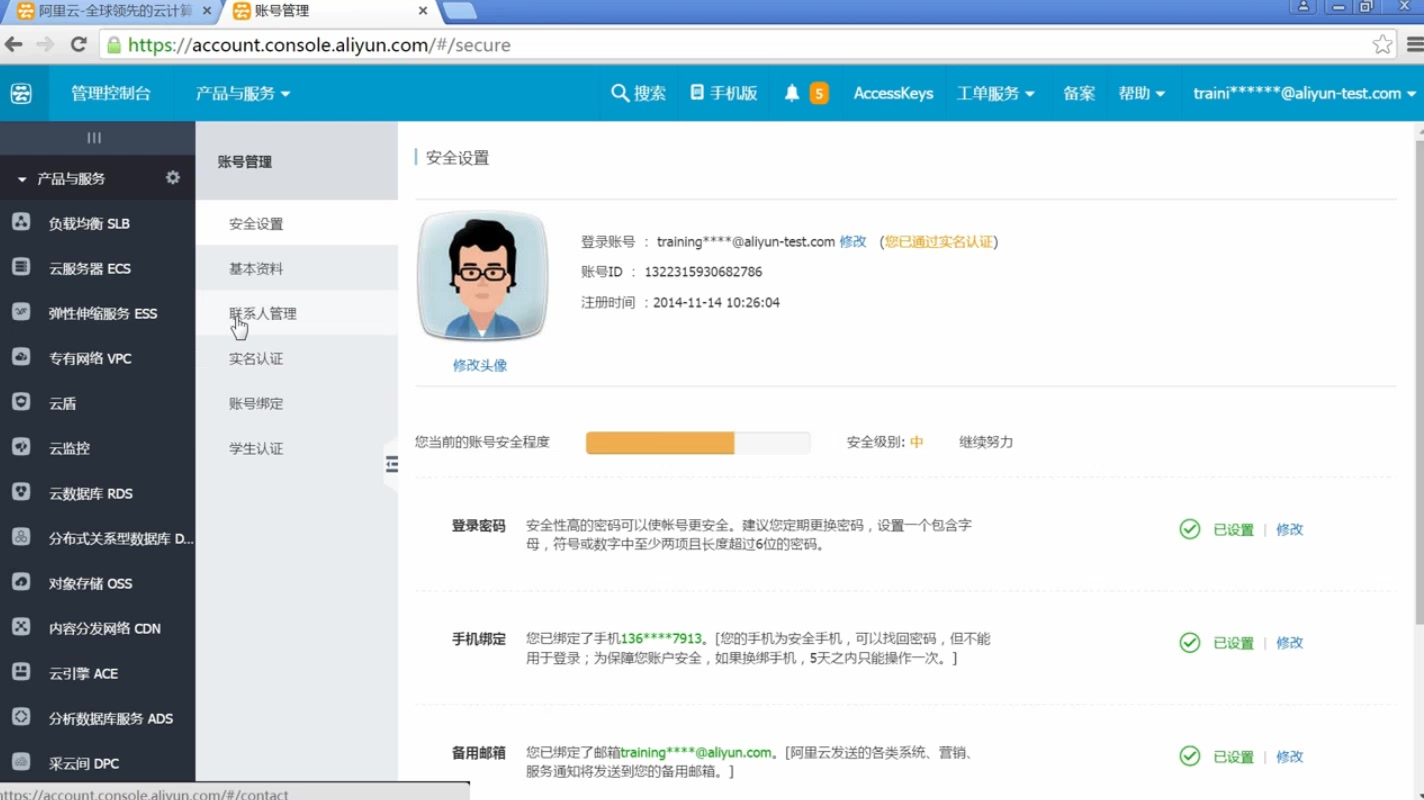1424x800 pixels.
Task: Click 修改 for 手机绑定 row
Action: [1289, 642]
